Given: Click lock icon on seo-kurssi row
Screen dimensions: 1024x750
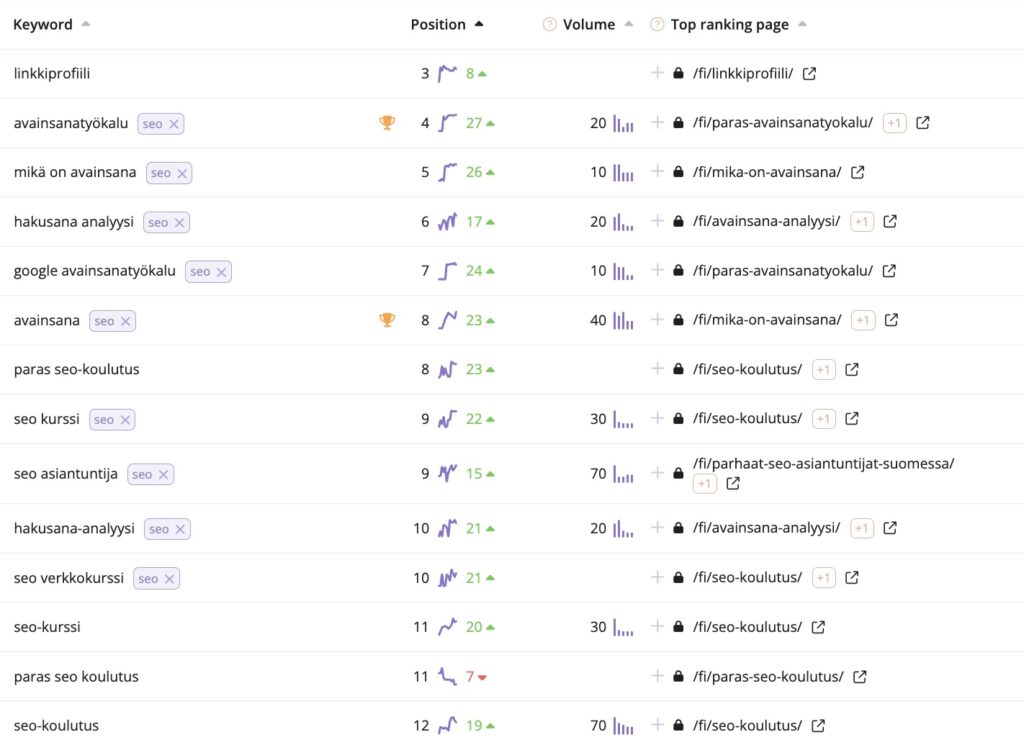Looking at the screenshot, I should [x=679, y=627].
